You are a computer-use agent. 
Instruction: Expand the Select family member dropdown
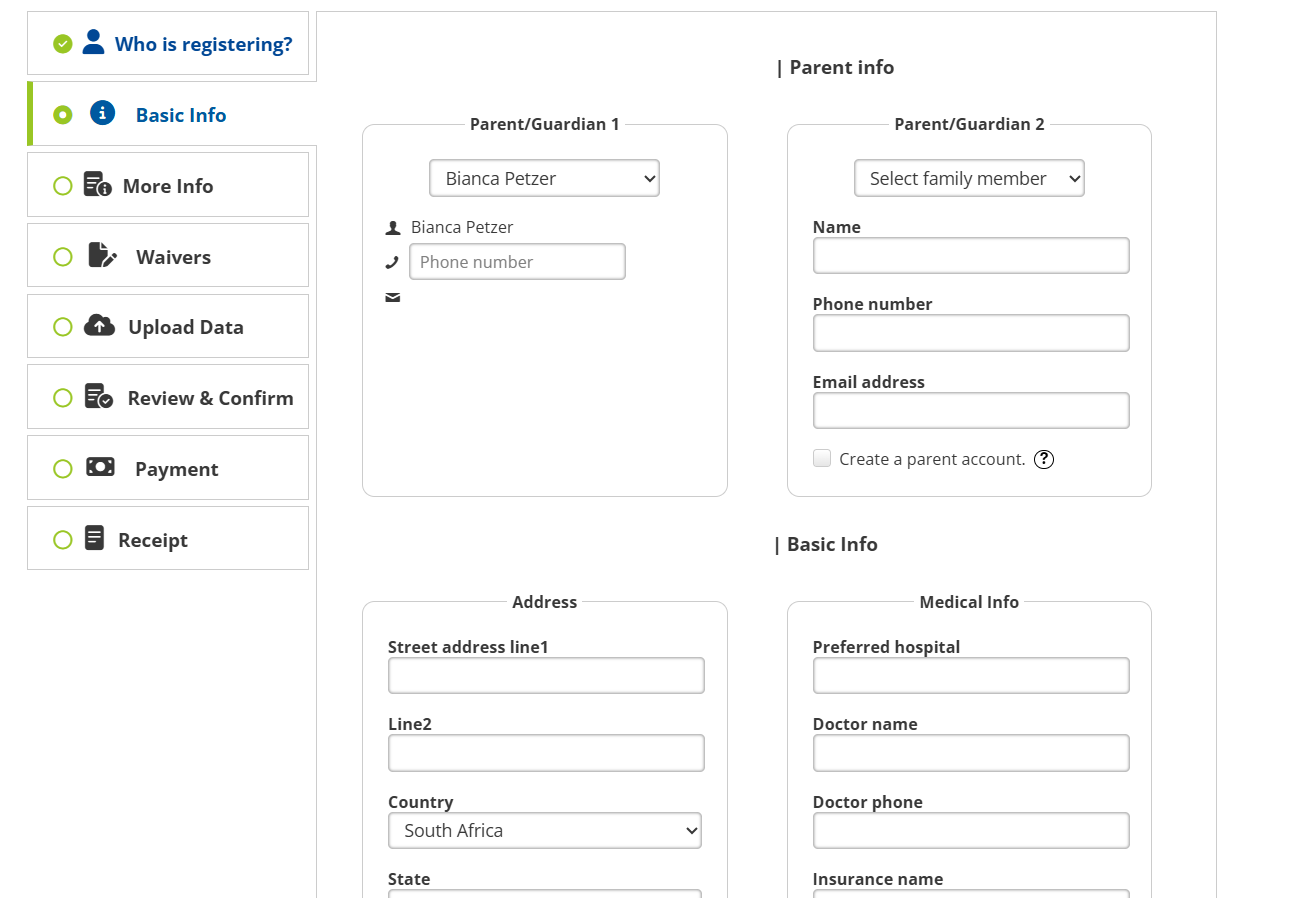click(x=968, y=178)
